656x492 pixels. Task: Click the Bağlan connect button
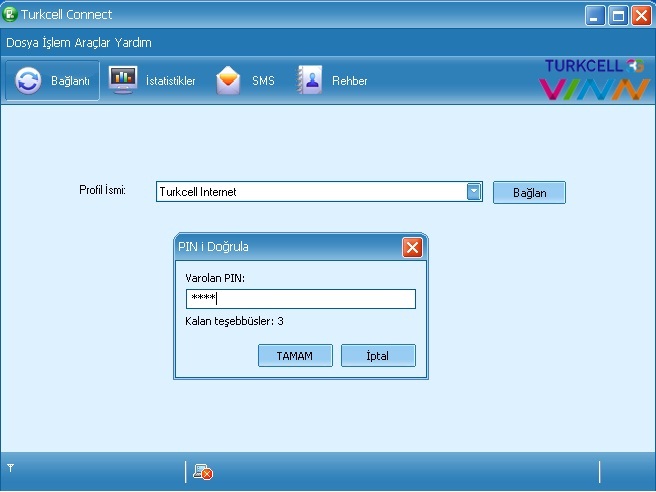point(529,193)
